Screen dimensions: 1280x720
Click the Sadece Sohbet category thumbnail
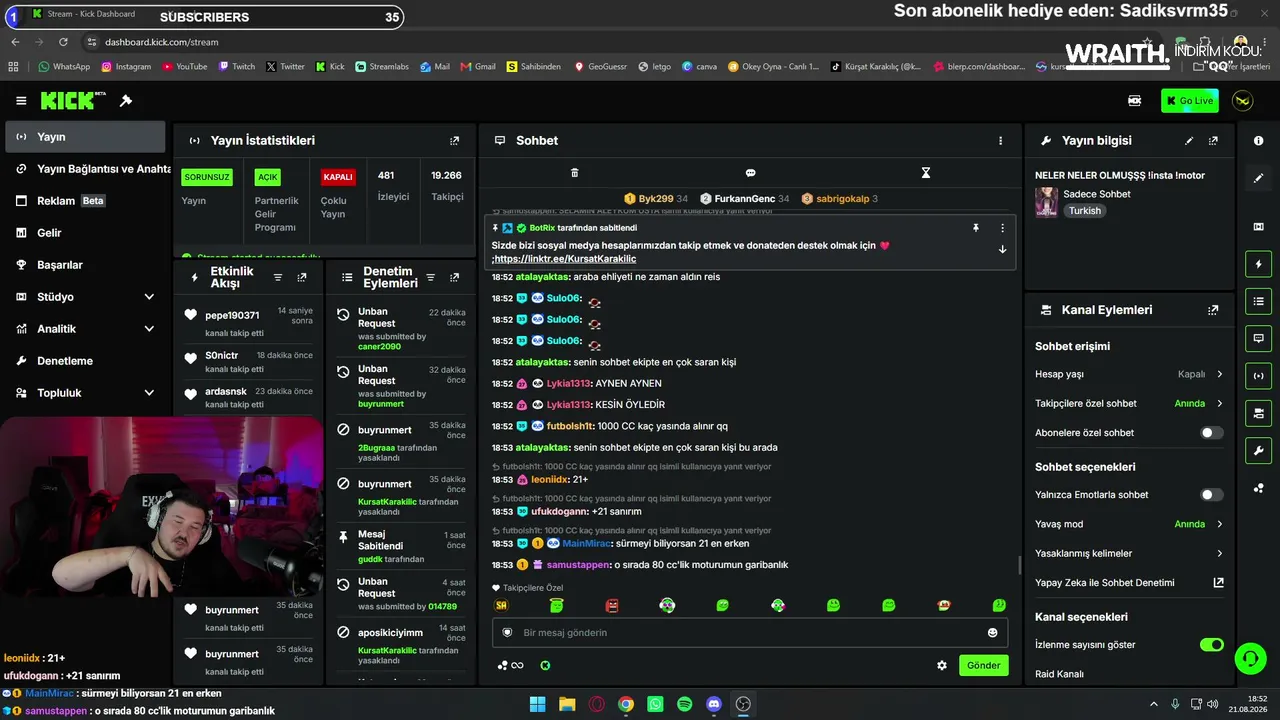(1046, 202)
